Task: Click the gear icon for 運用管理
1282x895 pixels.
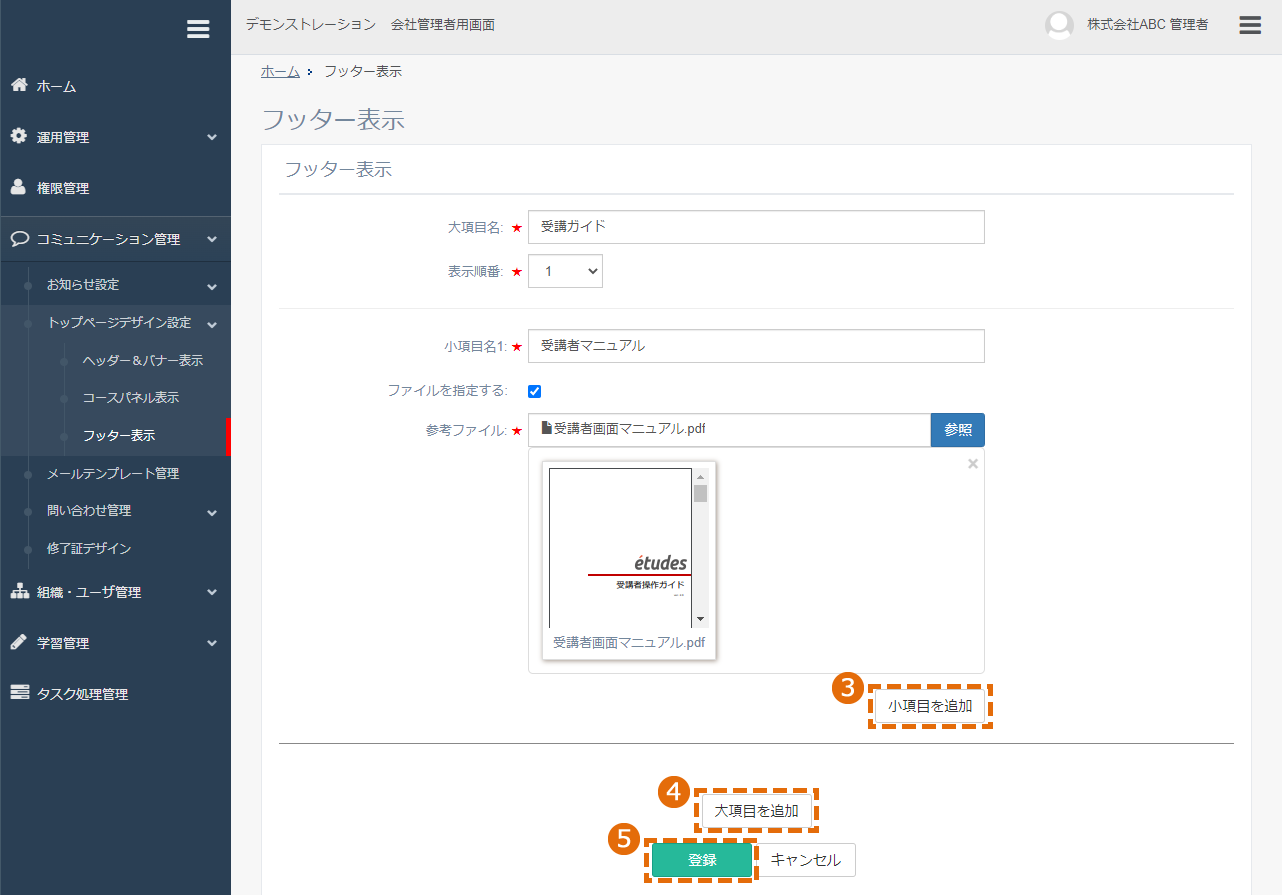Action: (x=19, y=136)
